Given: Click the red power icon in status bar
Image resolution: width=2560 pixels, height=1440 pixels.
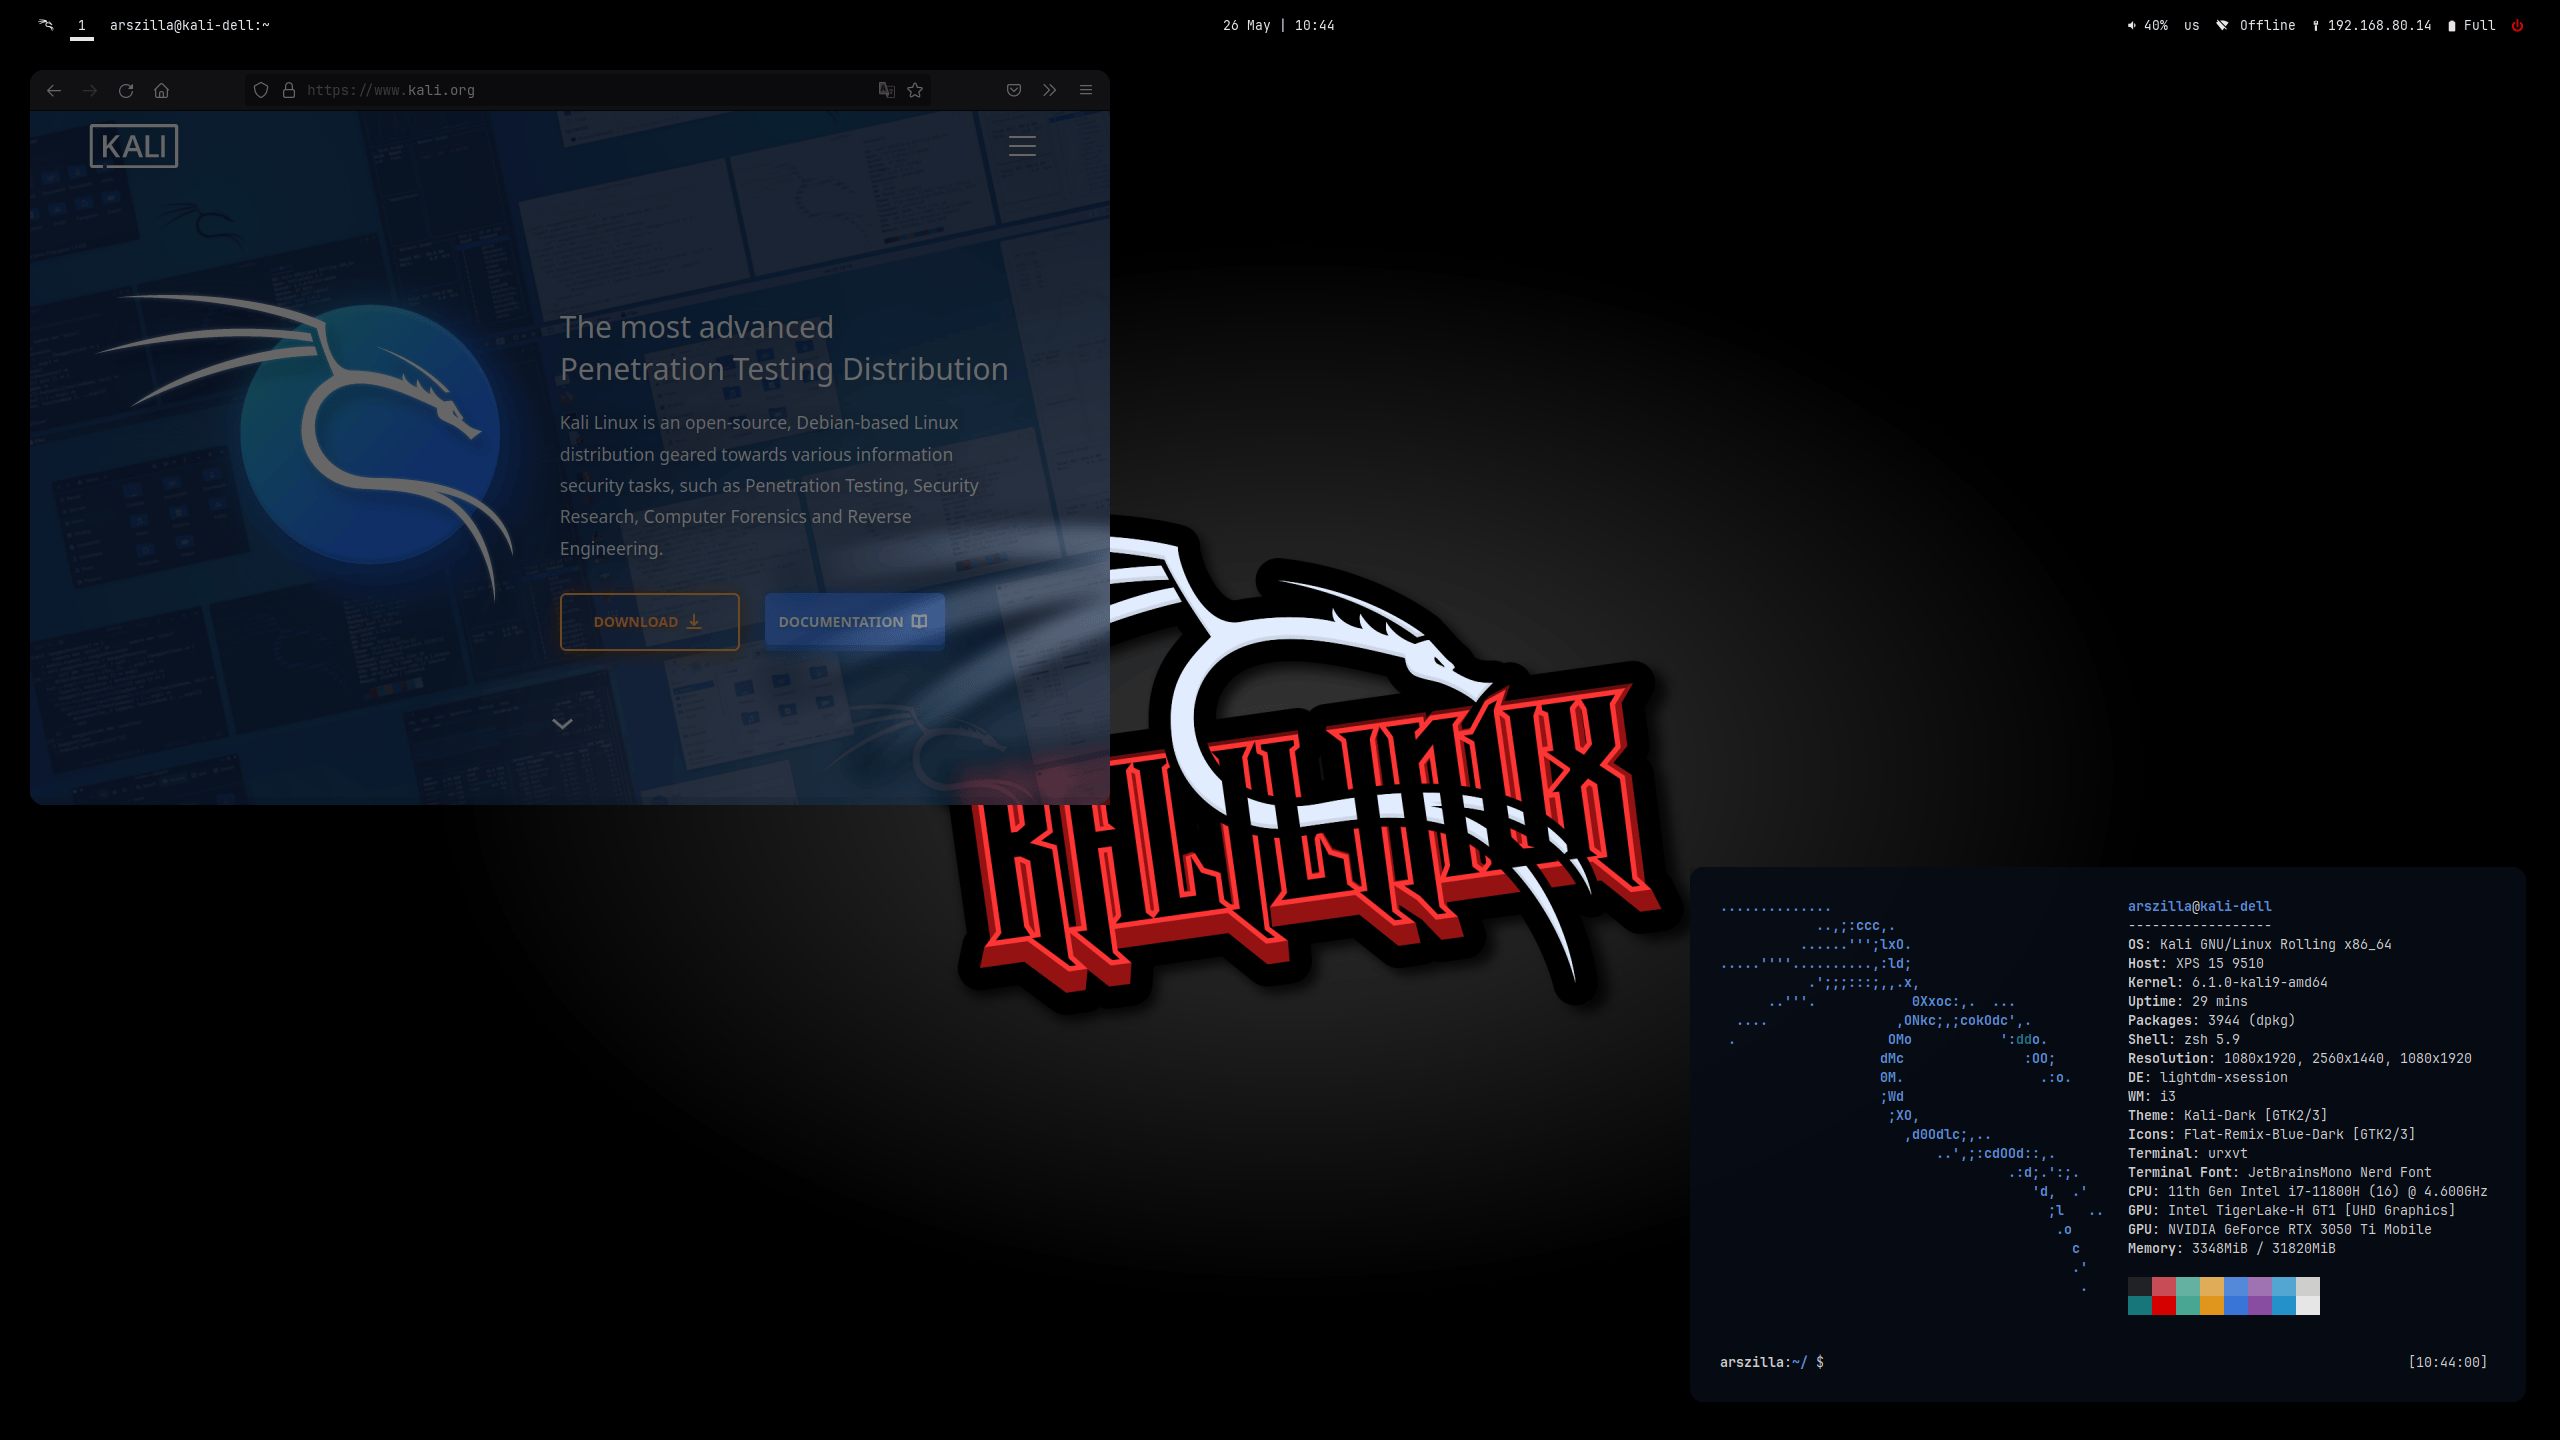Looking at the screenshot, I should 2518,25.
